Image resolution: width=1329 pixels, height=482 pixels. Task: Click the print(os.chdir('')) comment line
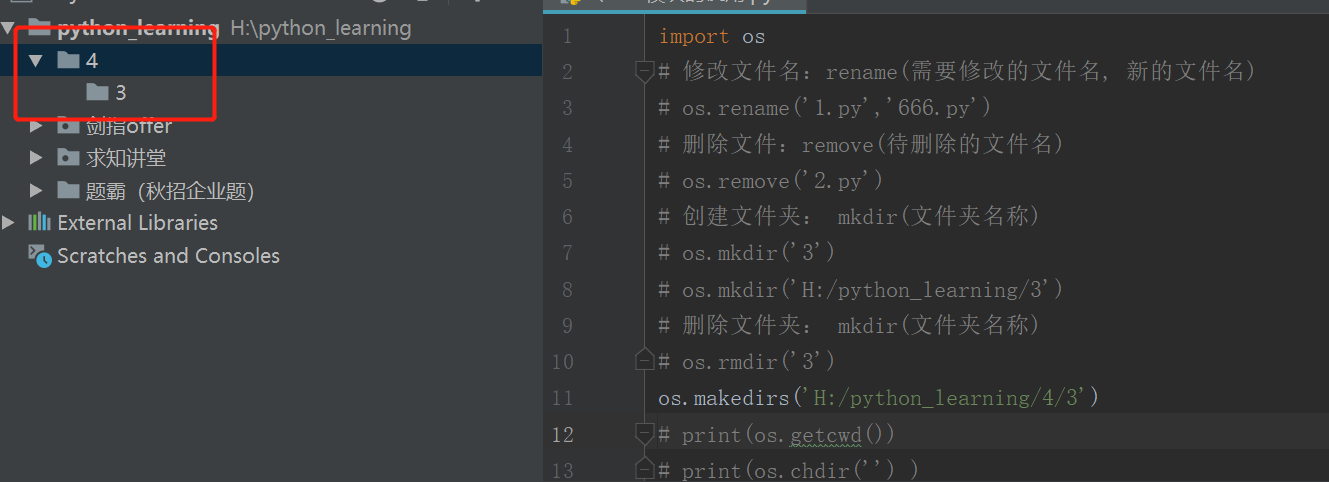789,470
